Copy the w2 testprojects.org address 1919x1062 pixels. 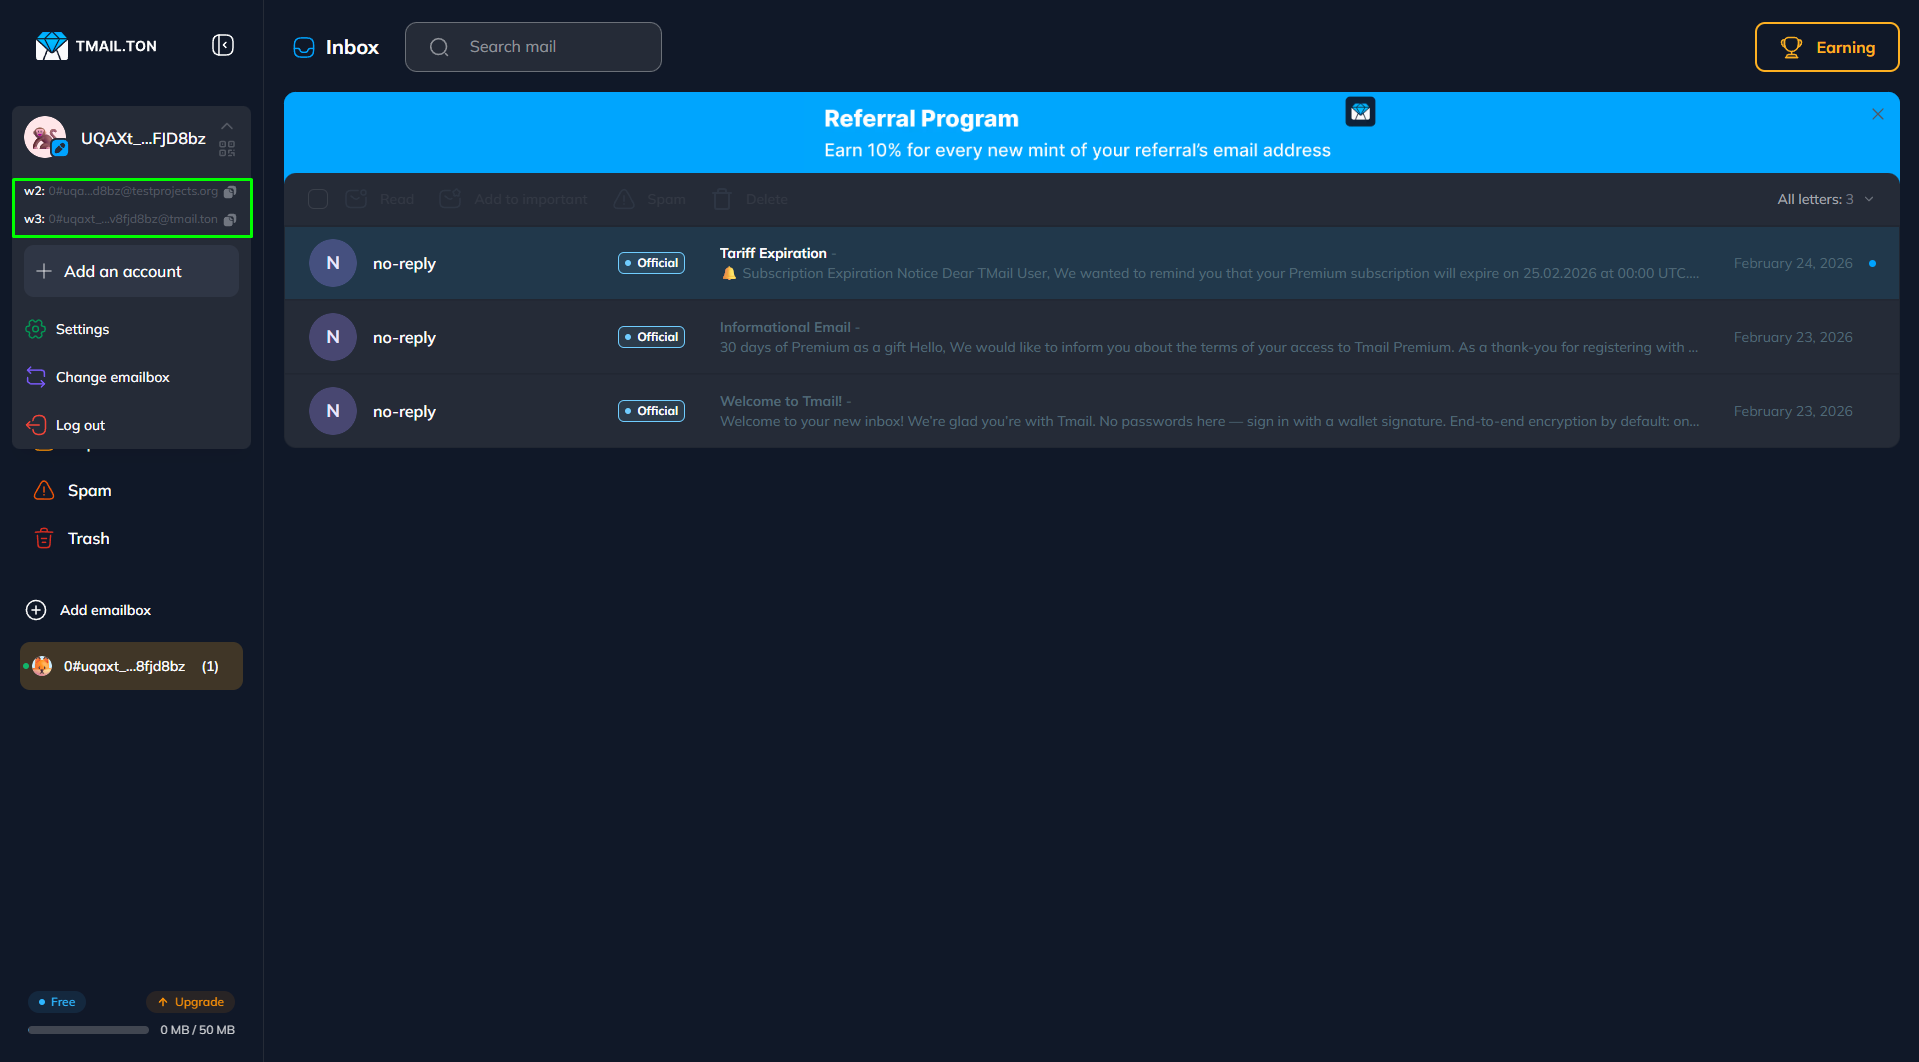pyautogui.click(x=232, y=191)
